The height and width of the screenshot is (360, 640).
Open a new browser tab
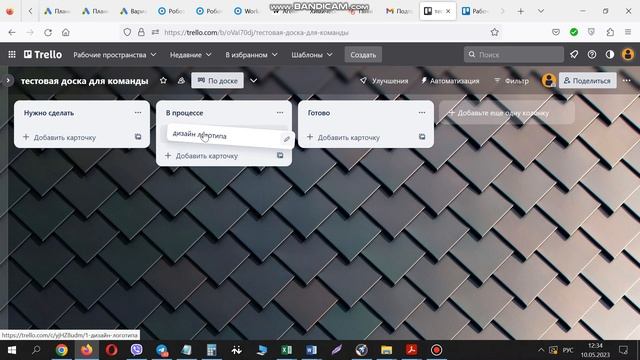(x=520, y=11)
